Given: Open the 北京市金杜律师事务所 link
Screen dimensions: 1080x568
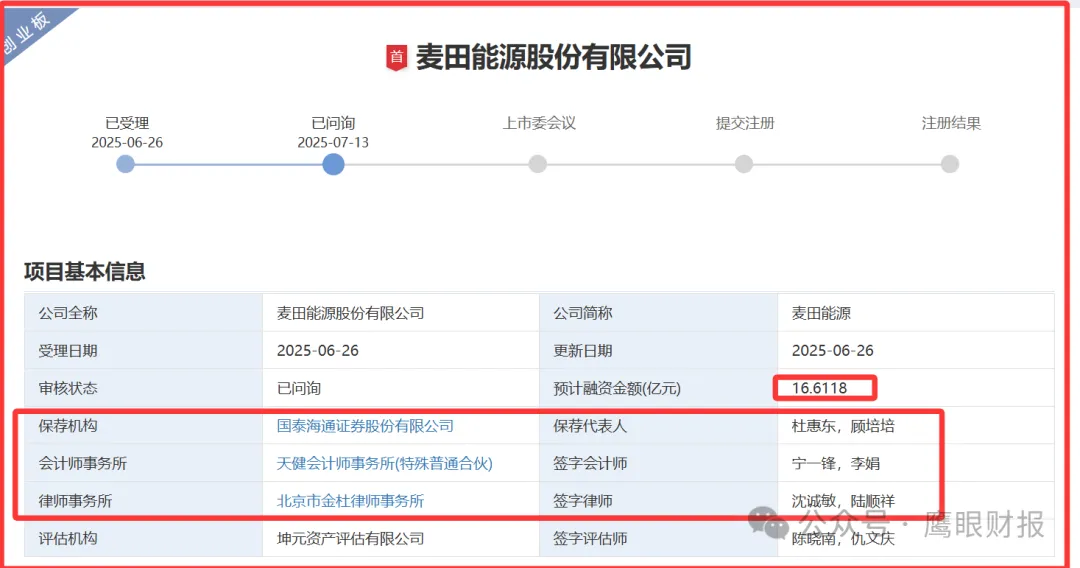Looking at the screenshot, I should click(351, 501).
